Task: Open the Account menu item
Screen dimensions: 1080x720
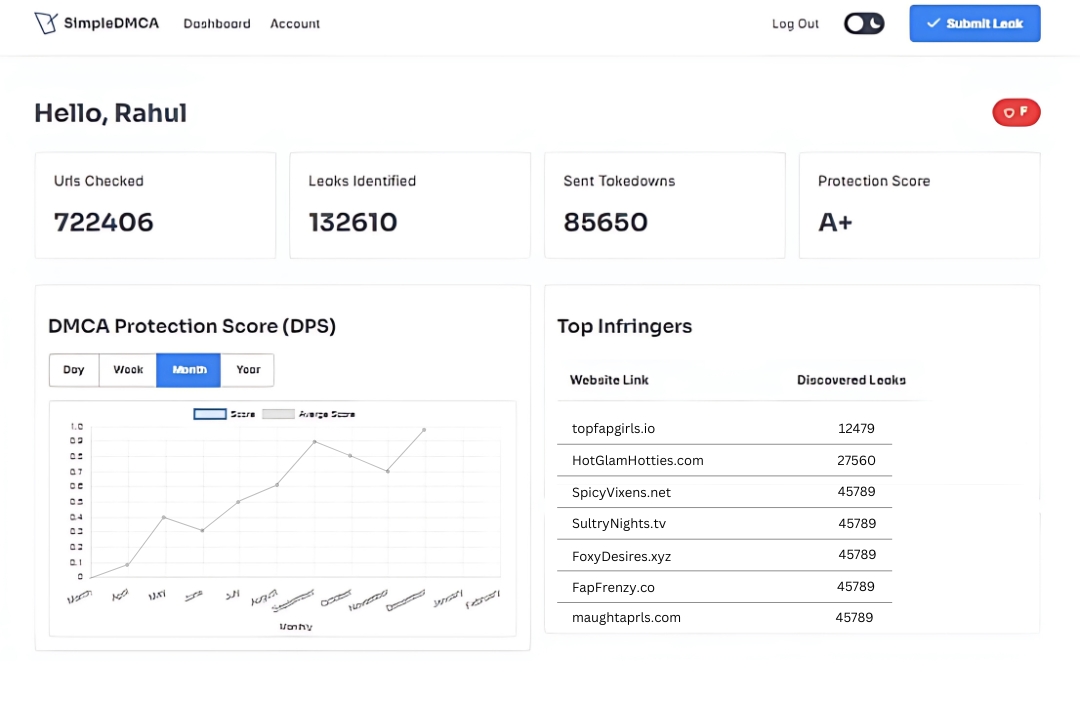Action: [x=295, y=23]
